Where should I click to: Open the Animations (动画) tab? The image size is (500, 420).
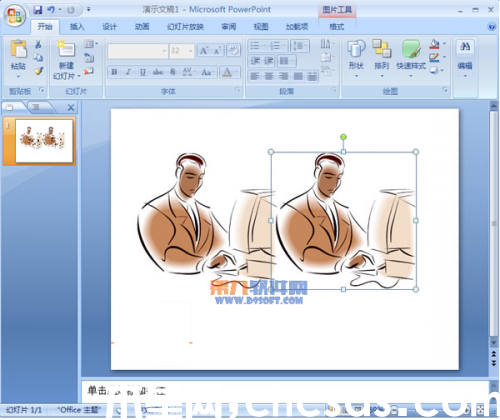tap(142, 27)
